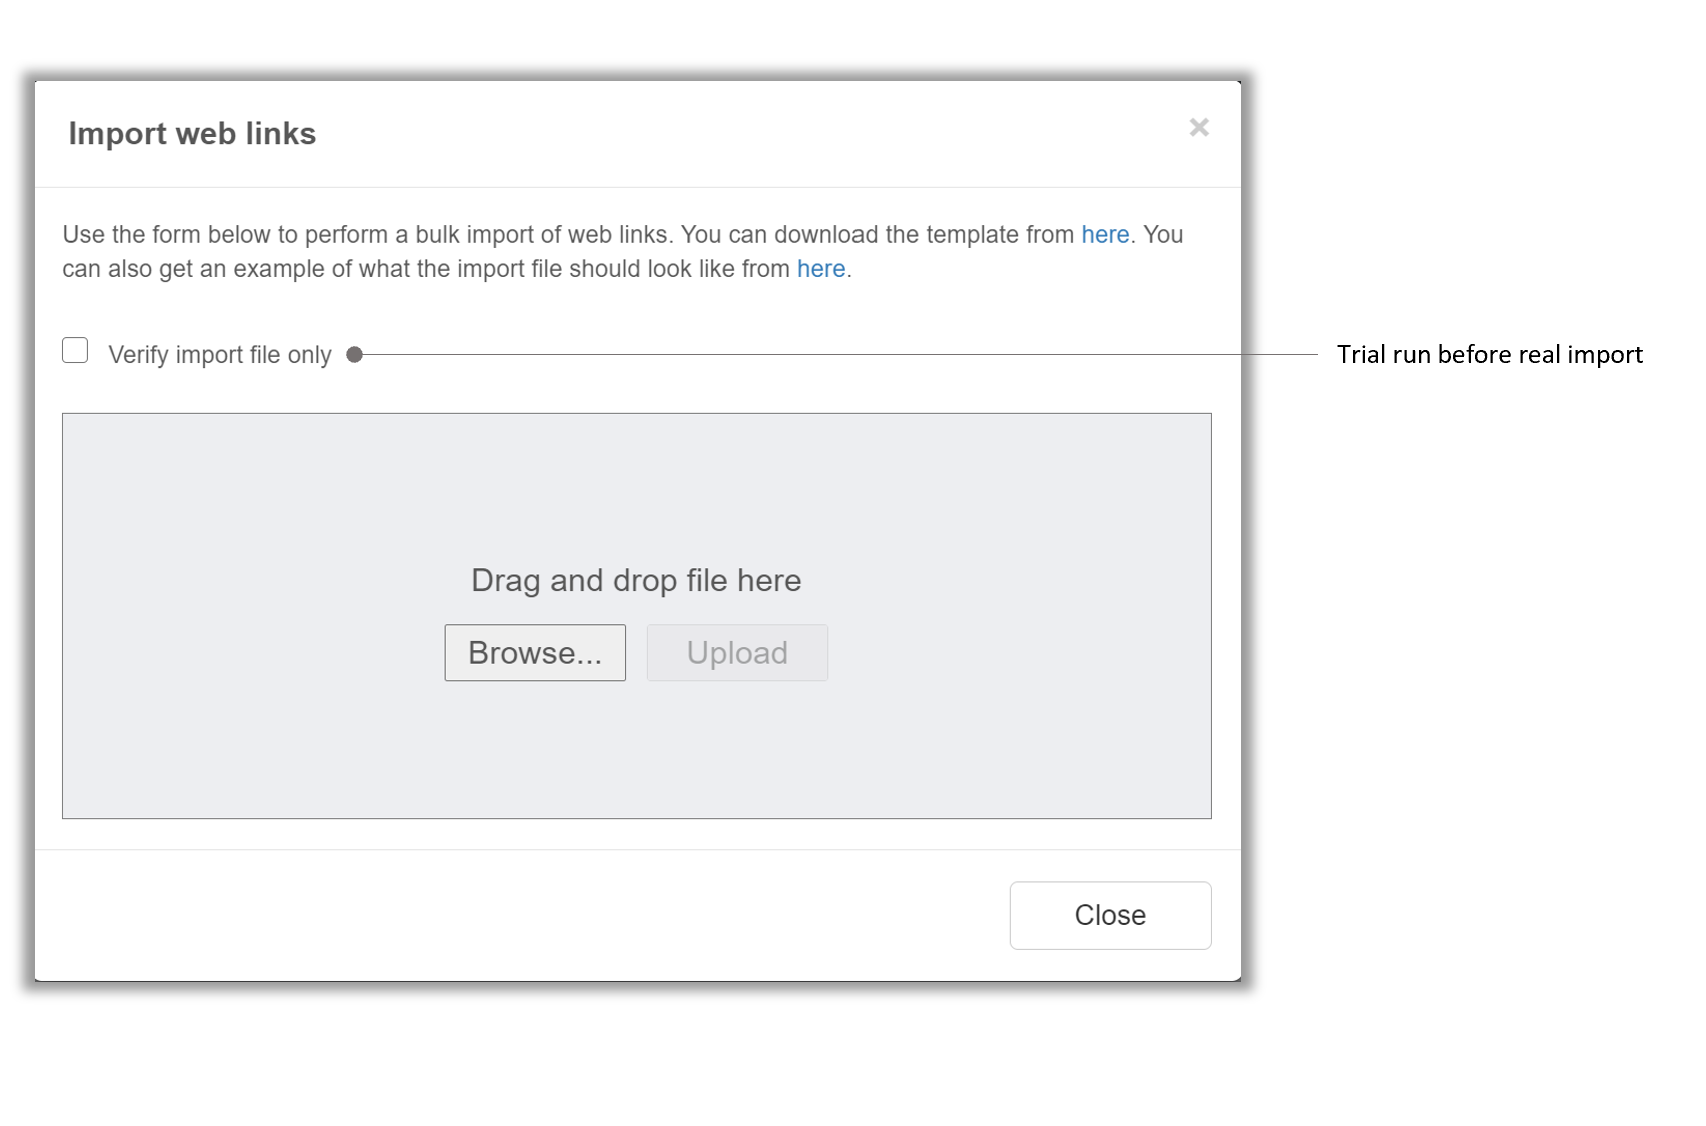The height and width of the screenshot is (1126, 1706).
Task: Click the Drag and drop file here text
Action: point(636,580)
